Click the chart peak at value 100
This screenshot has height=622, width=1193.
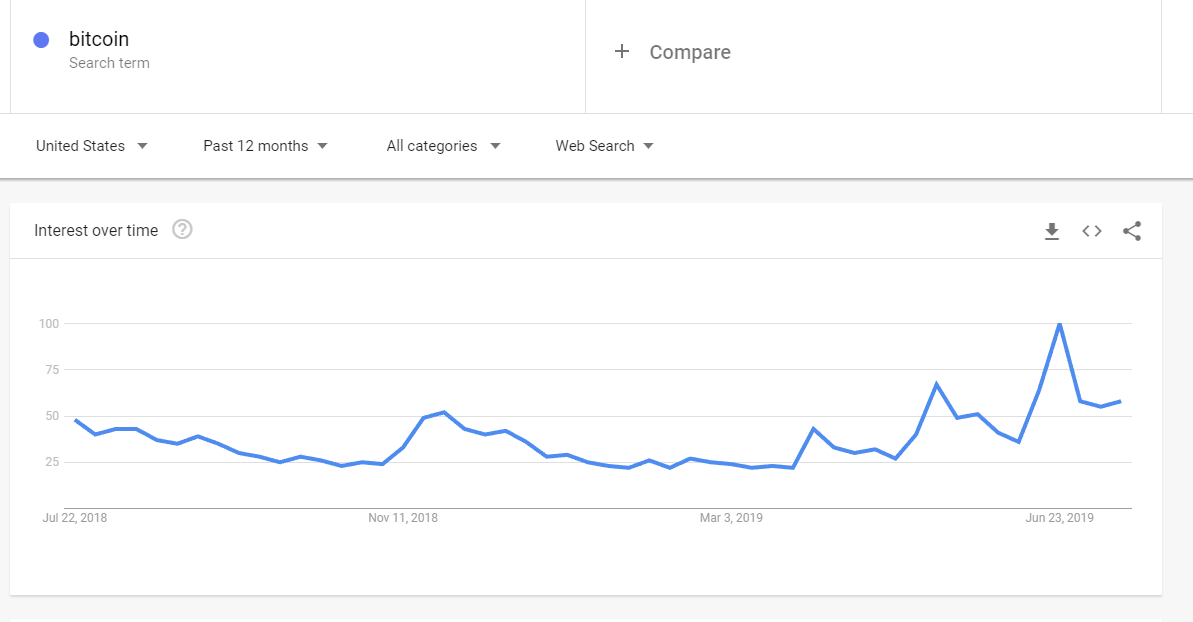pyautogui.click(x=1059, y=324)
